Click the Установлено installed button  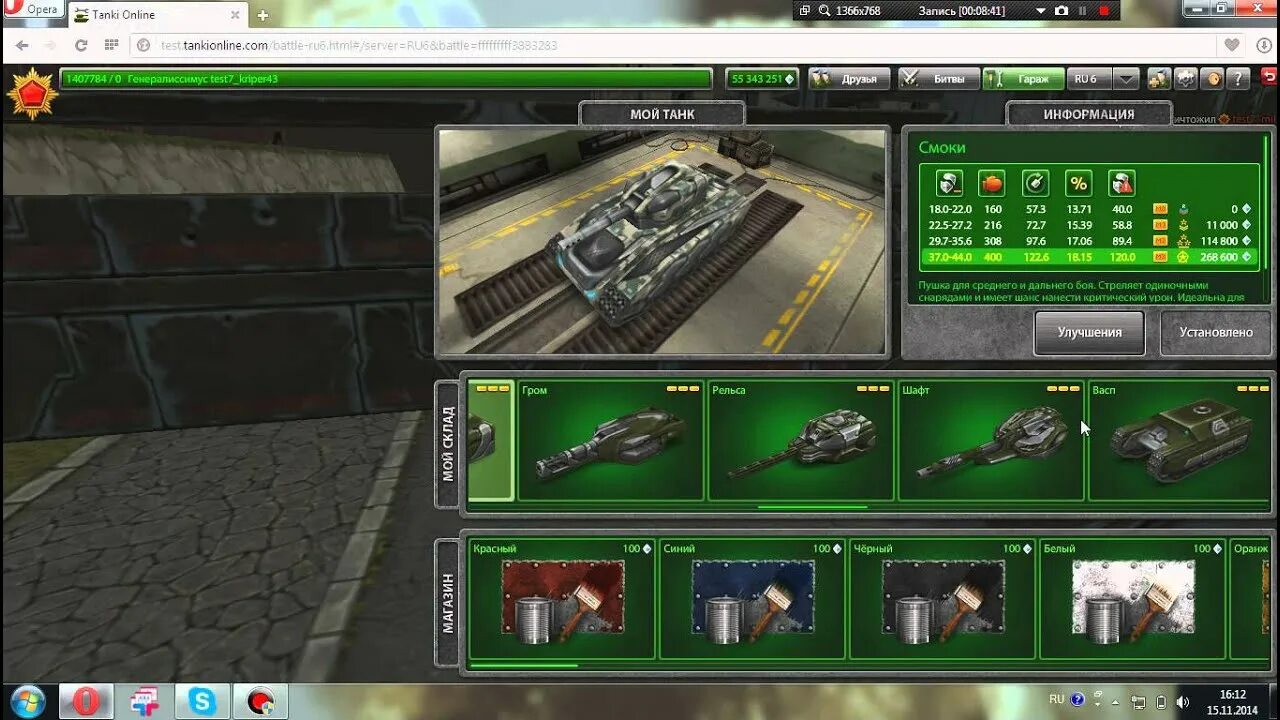1215,332
